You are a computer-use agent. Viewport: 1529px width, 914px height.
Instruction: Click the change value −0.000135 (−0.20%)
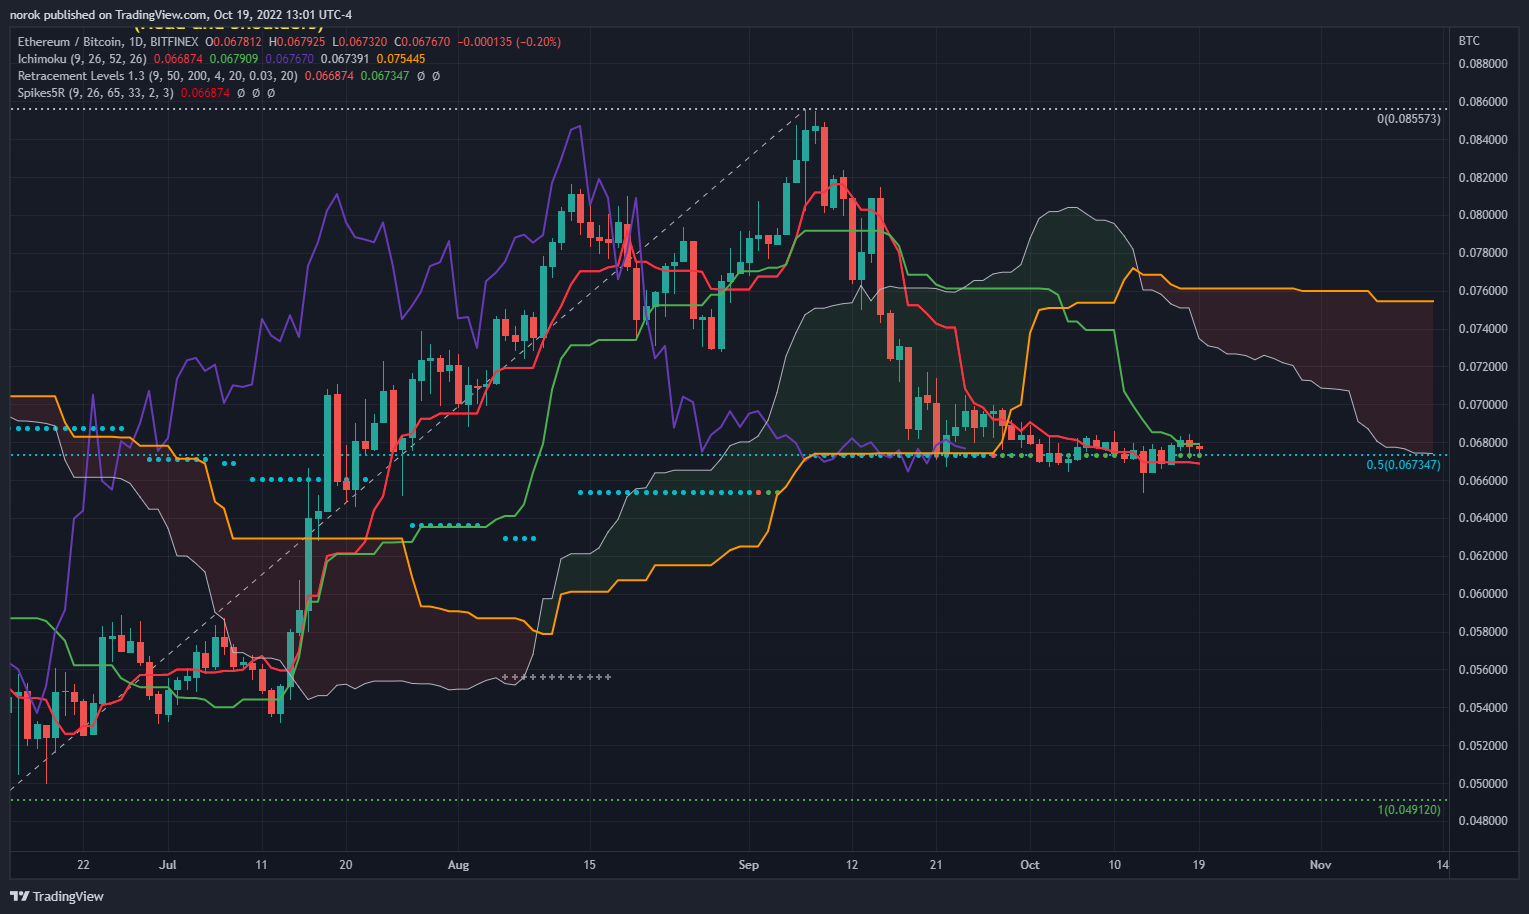(509, 42)
